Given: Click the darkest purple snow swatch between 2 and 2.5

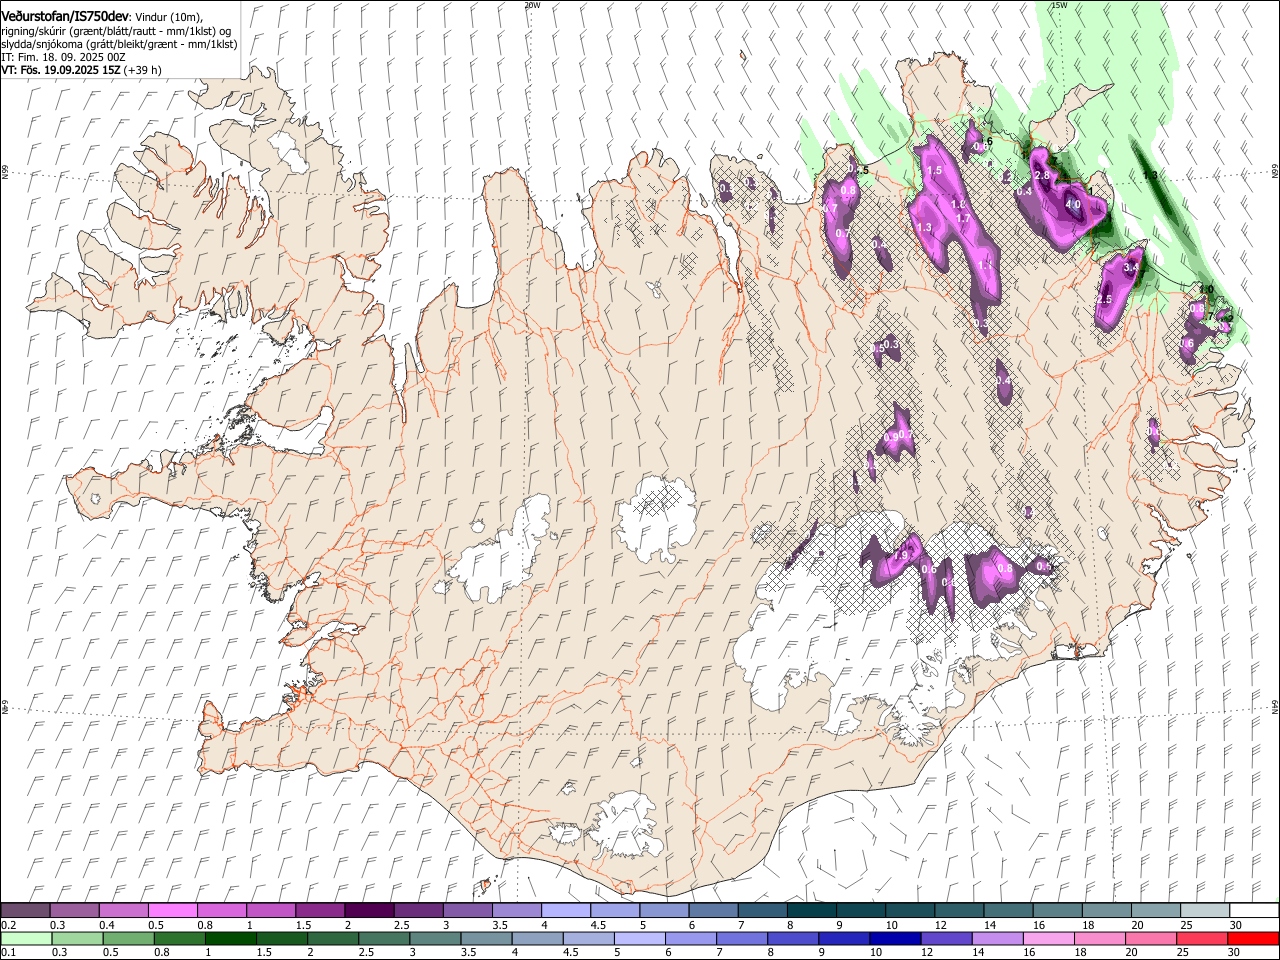Looking at the screenshot, I should (368, 911).
